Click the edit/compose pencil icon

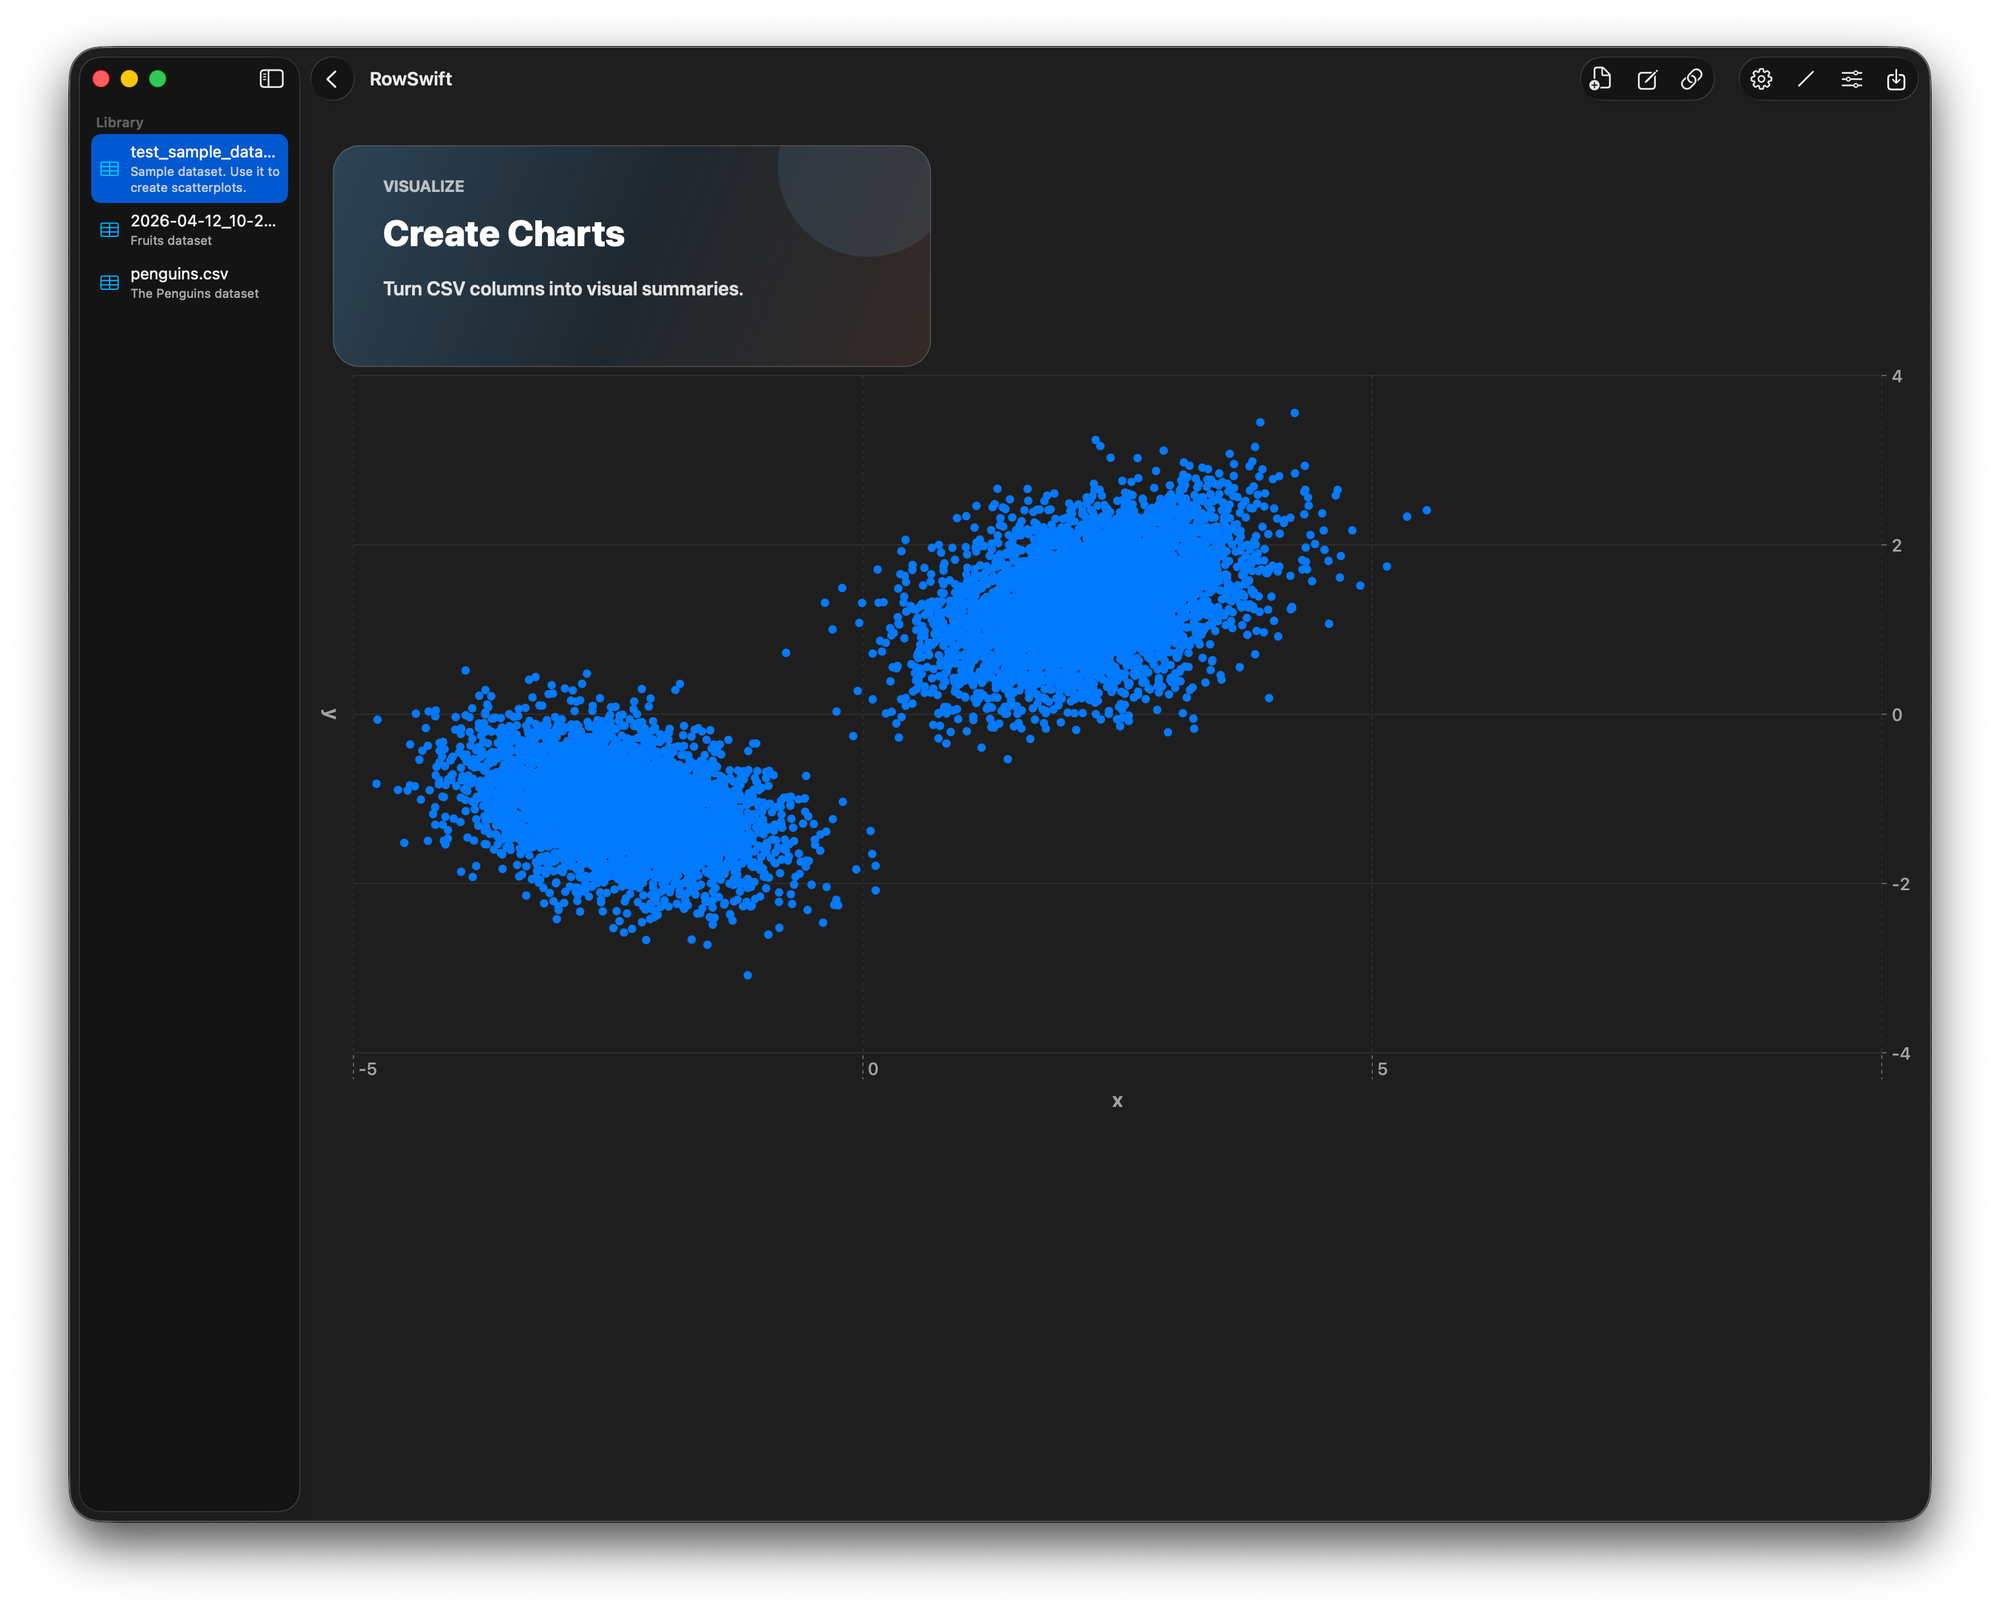pos(1647,79)
